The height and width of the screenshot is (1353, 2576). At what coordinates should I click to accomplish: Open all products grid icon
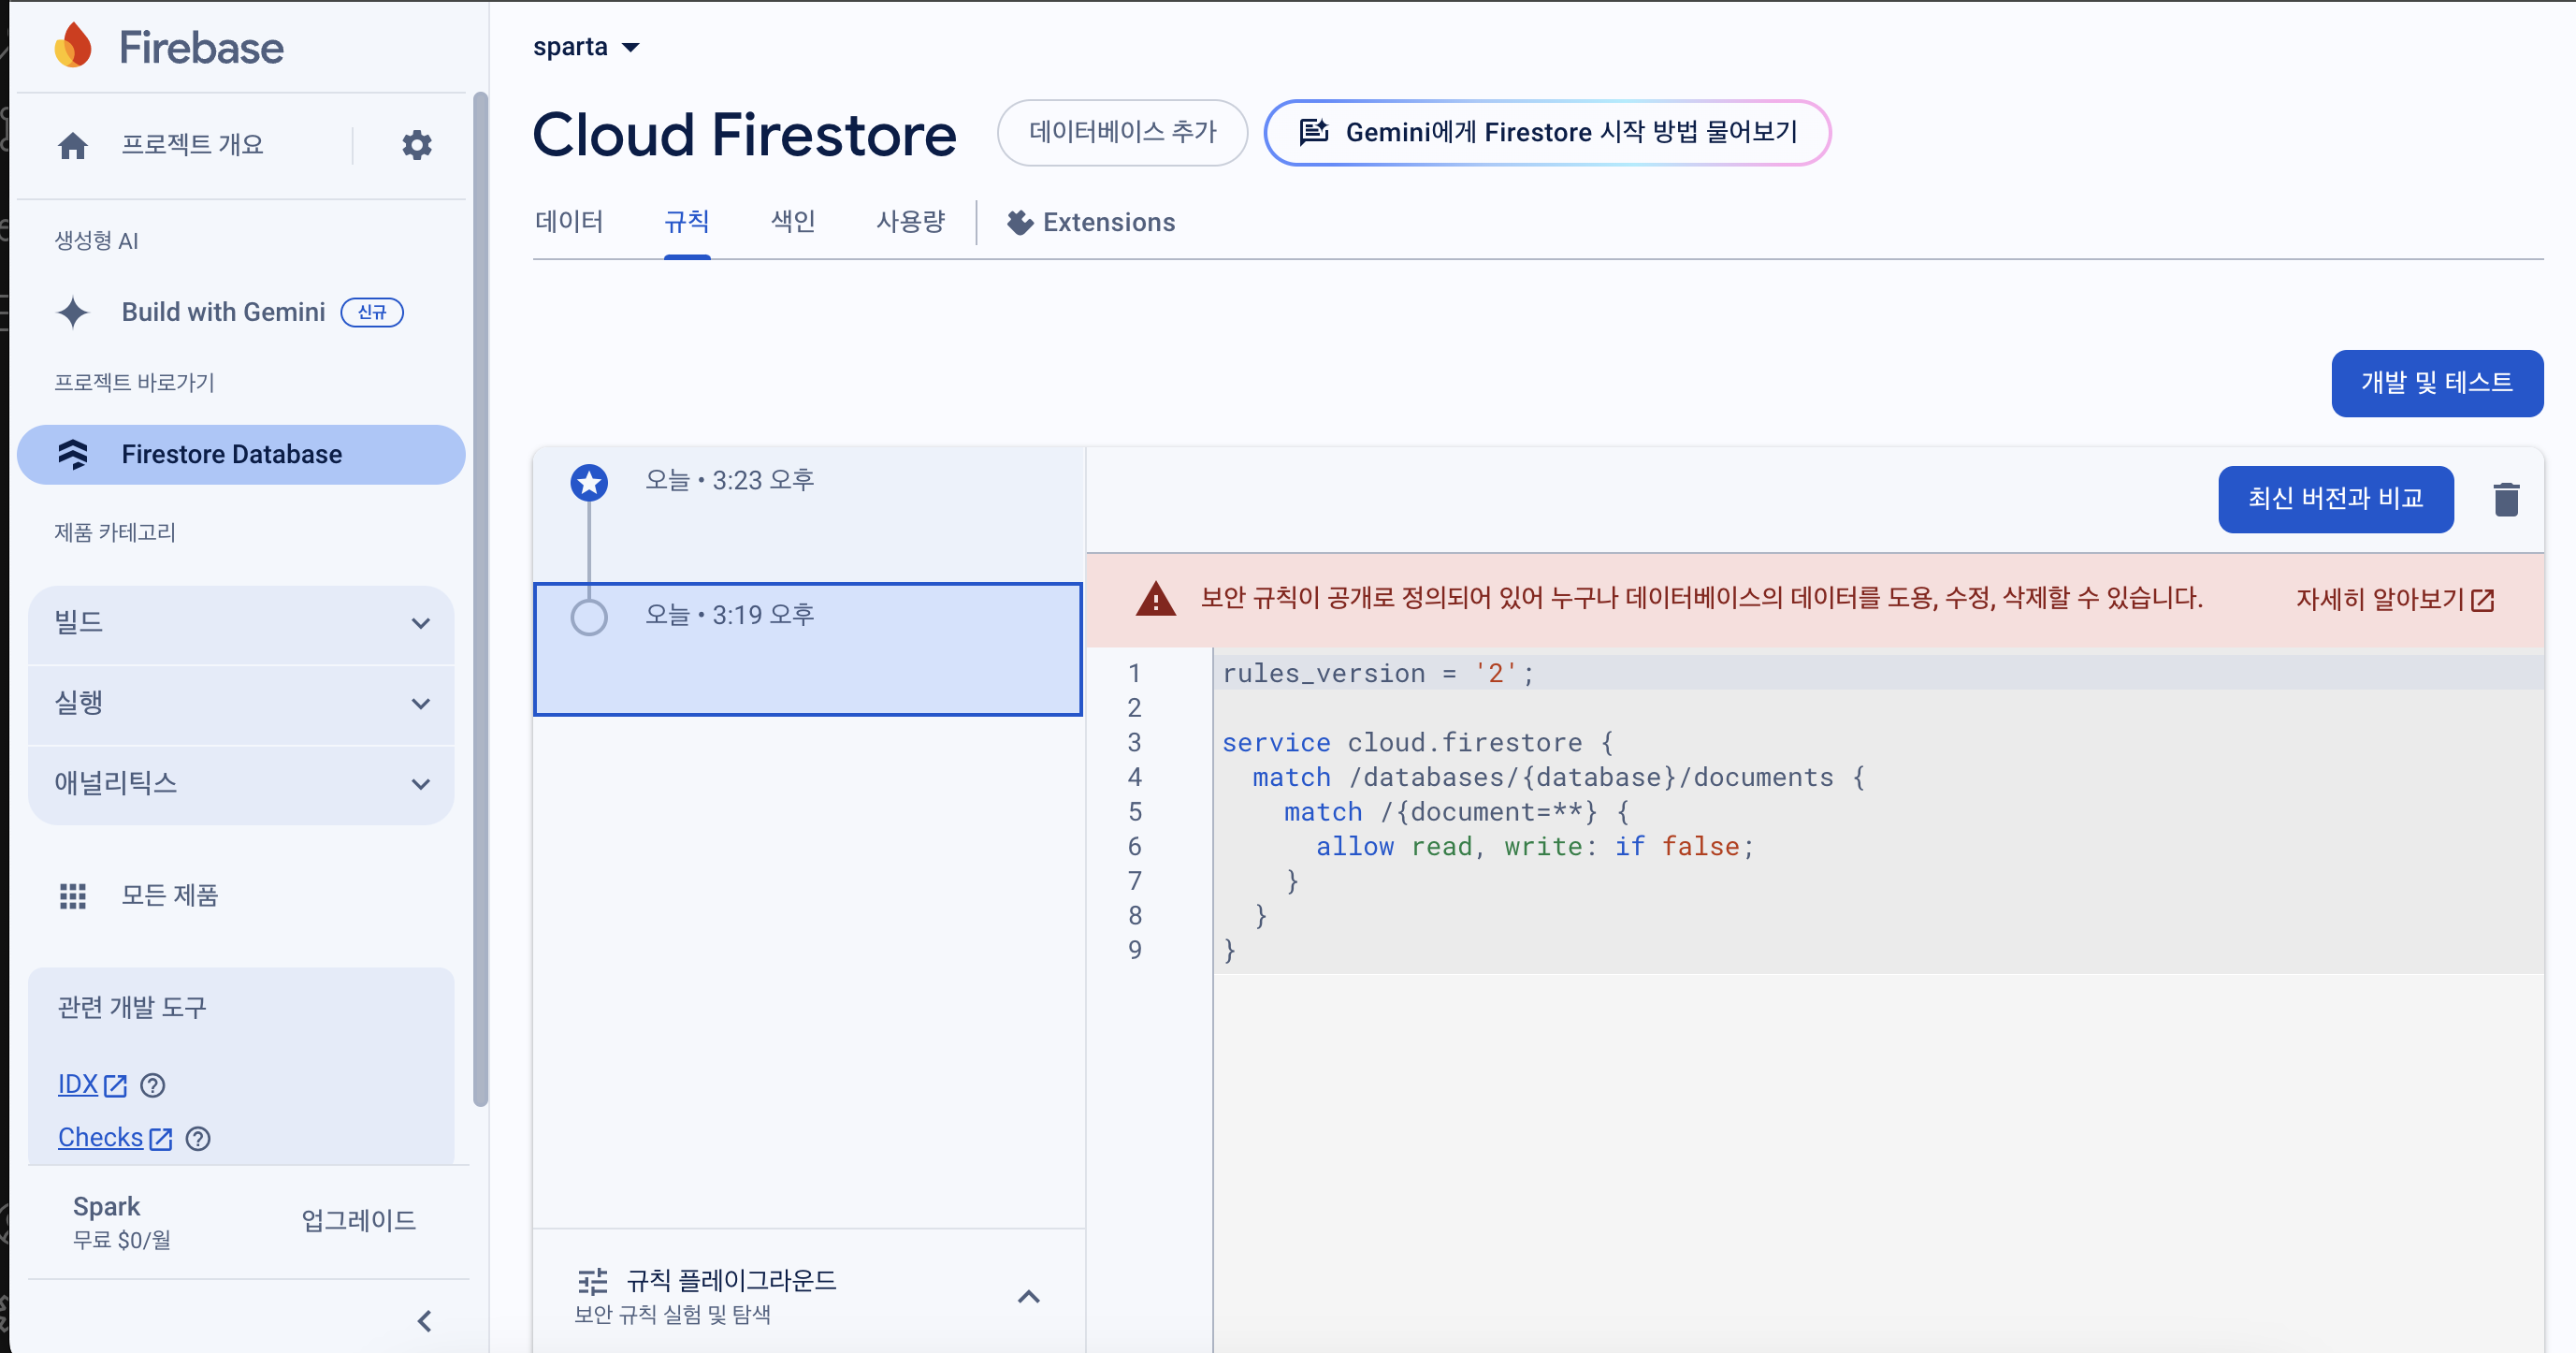click(x=73, y=896)
